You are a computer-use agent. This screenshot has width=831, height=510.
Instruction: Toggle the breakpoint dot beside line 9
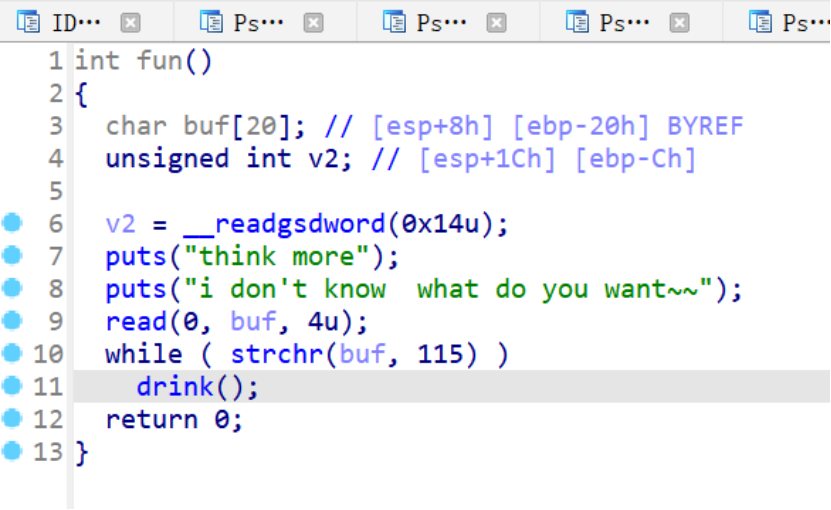tap(11, 321)
